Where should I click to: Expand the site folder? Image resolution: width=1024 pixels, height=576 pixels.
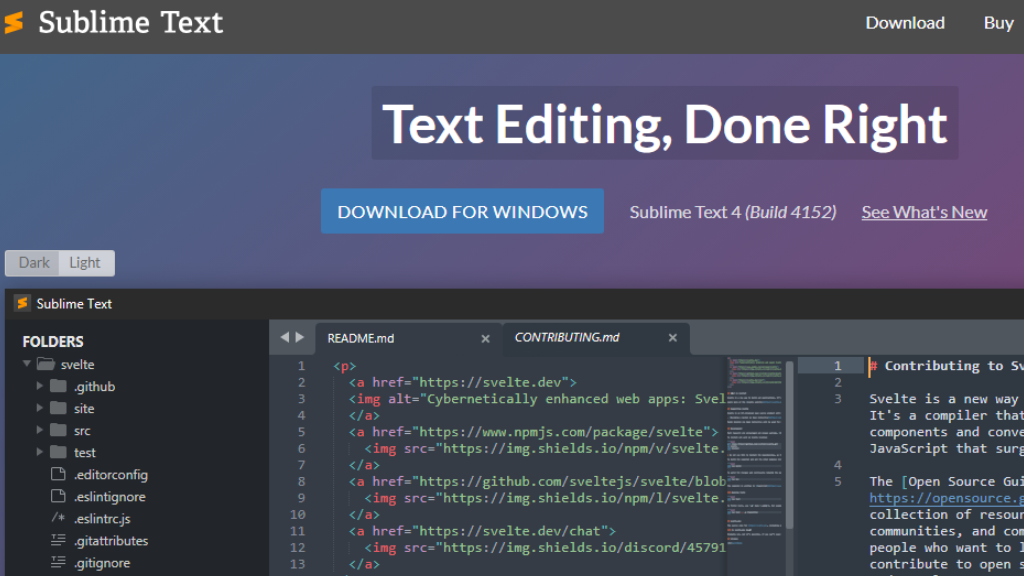coord(40,408)
